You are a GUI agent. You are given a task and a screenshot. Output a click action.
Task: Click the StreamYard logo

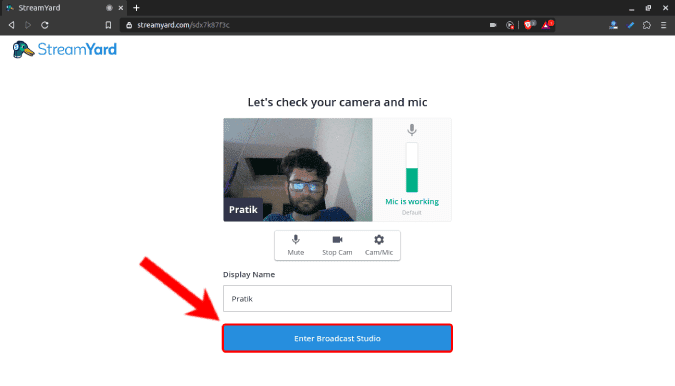(x=65, y=49)
